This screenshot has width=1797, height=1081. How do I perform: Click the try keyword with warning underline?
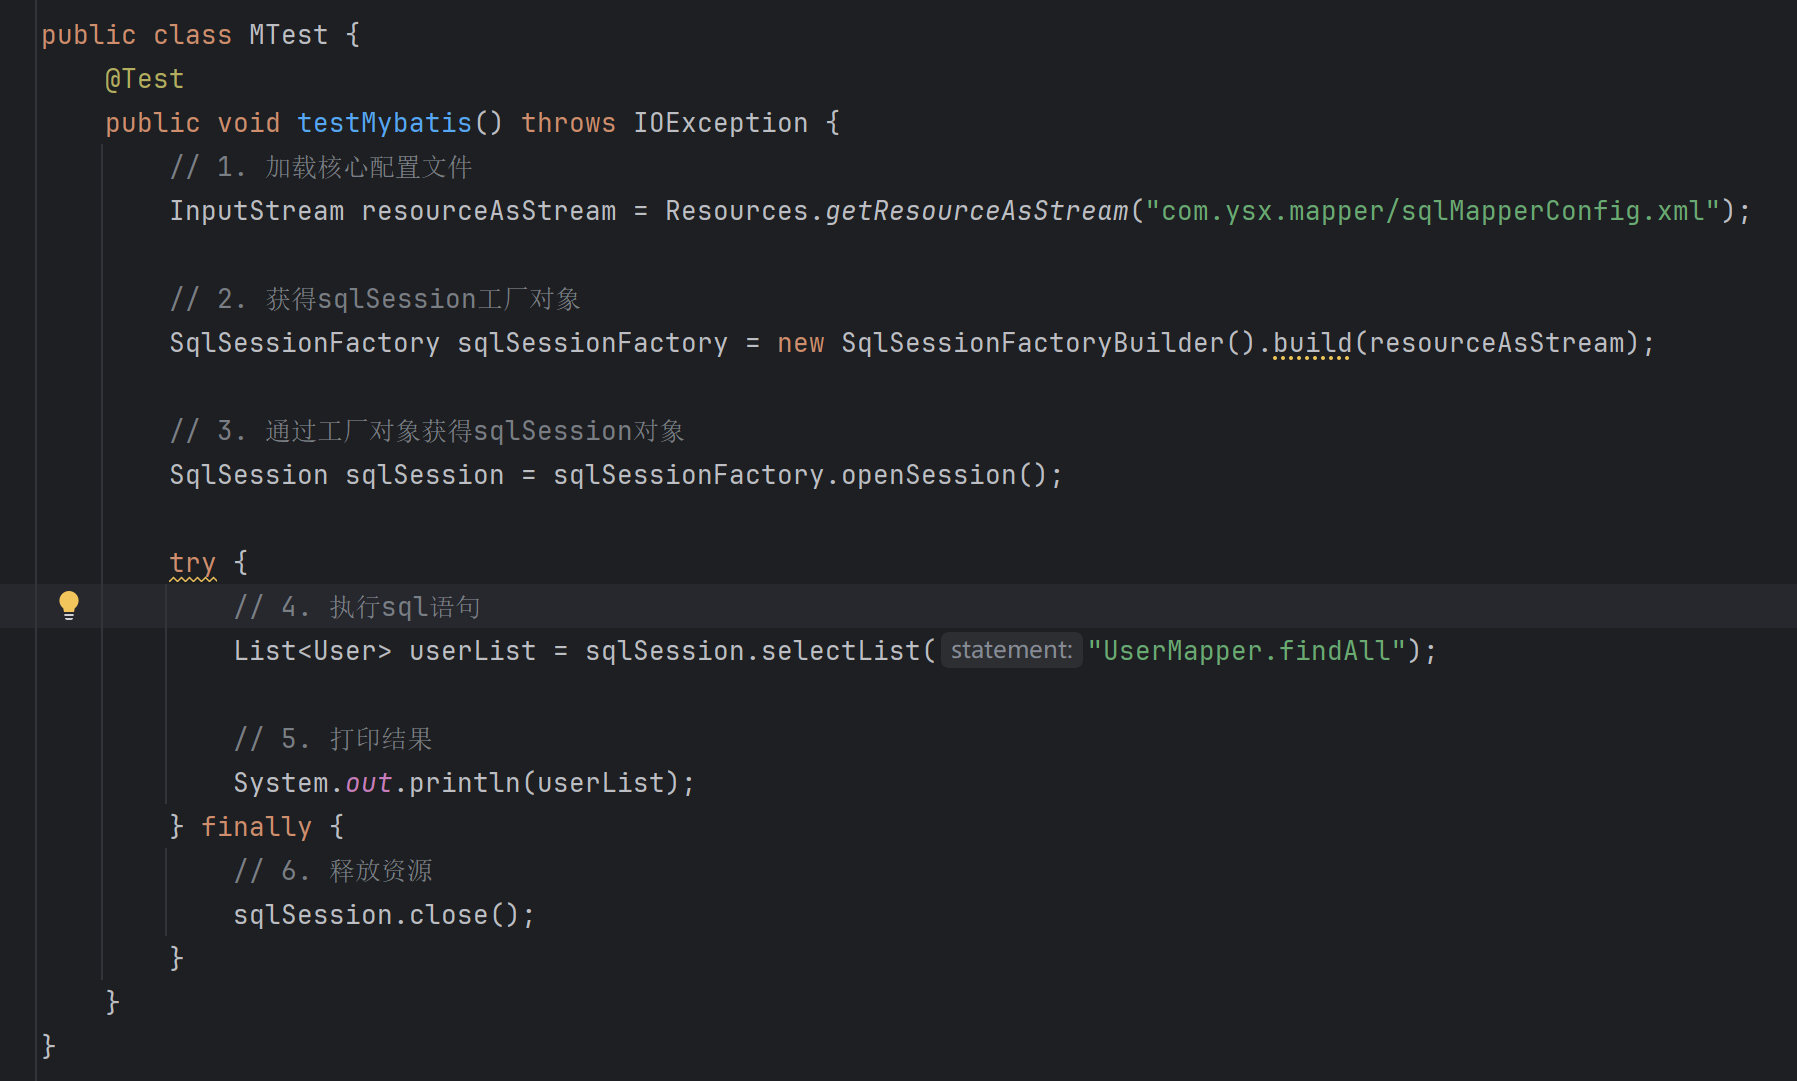click(x=193, y=564)
